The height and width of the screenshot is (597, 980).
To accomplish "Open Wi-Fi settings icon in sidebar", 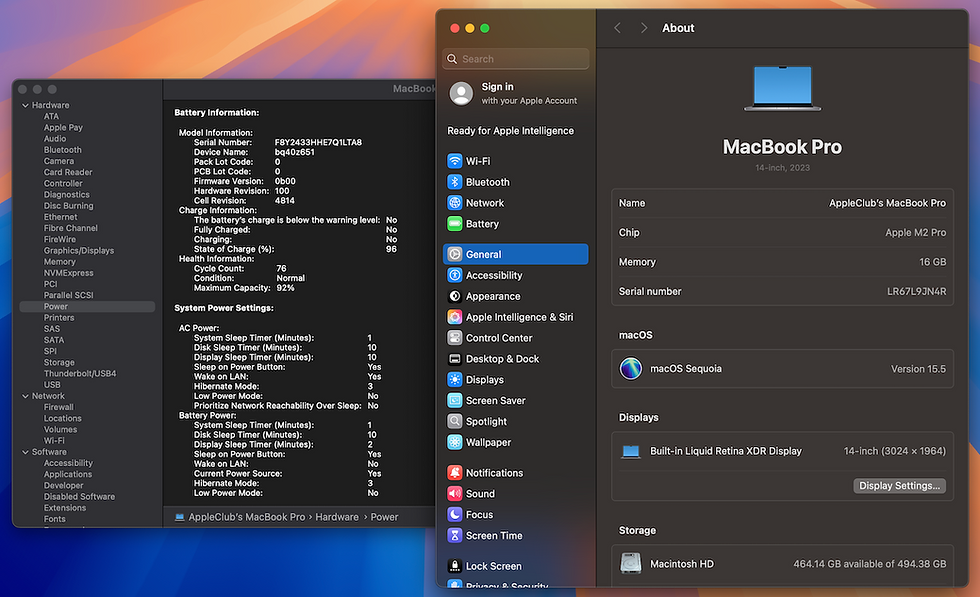I will (x=455, y=161).
